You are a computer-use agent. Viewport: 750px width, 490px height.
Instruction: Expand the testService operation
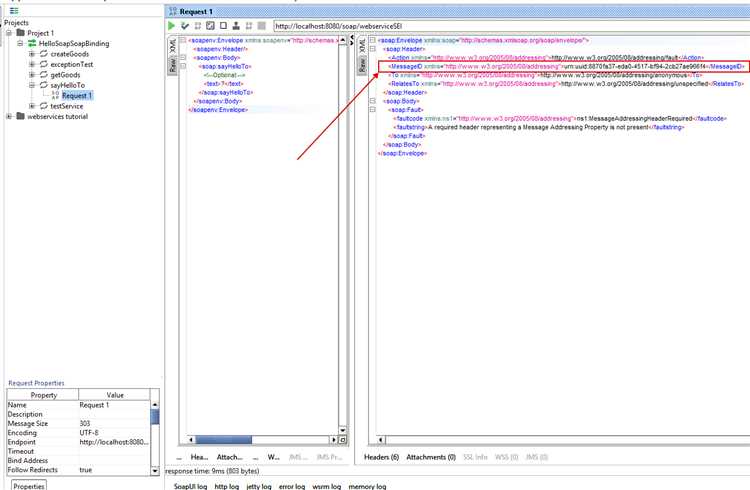tap(32, 106)
